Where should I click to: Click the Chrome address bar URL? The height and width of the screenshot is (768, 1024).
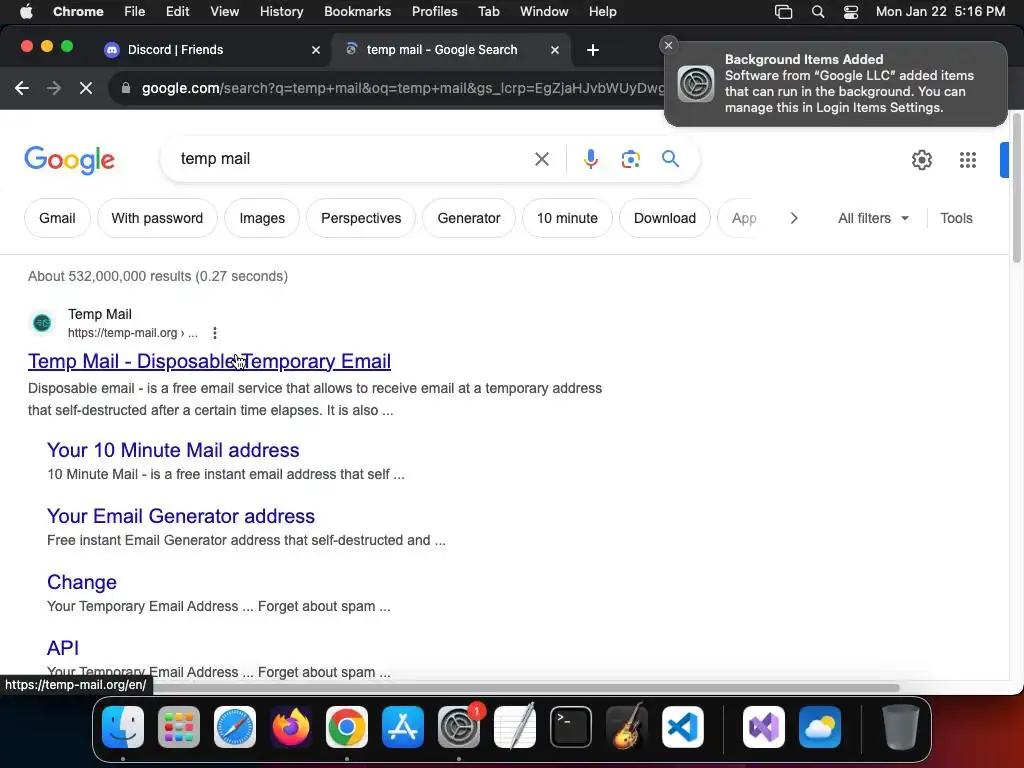pyautogui.click(x=402, y=88)
